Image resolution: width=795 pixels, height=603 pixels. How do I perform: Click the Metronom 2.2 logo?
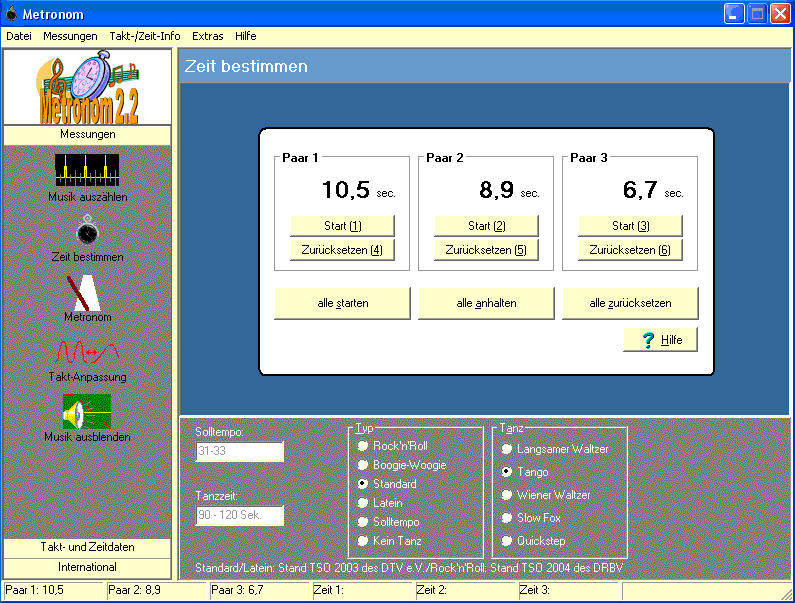(87, 87)
